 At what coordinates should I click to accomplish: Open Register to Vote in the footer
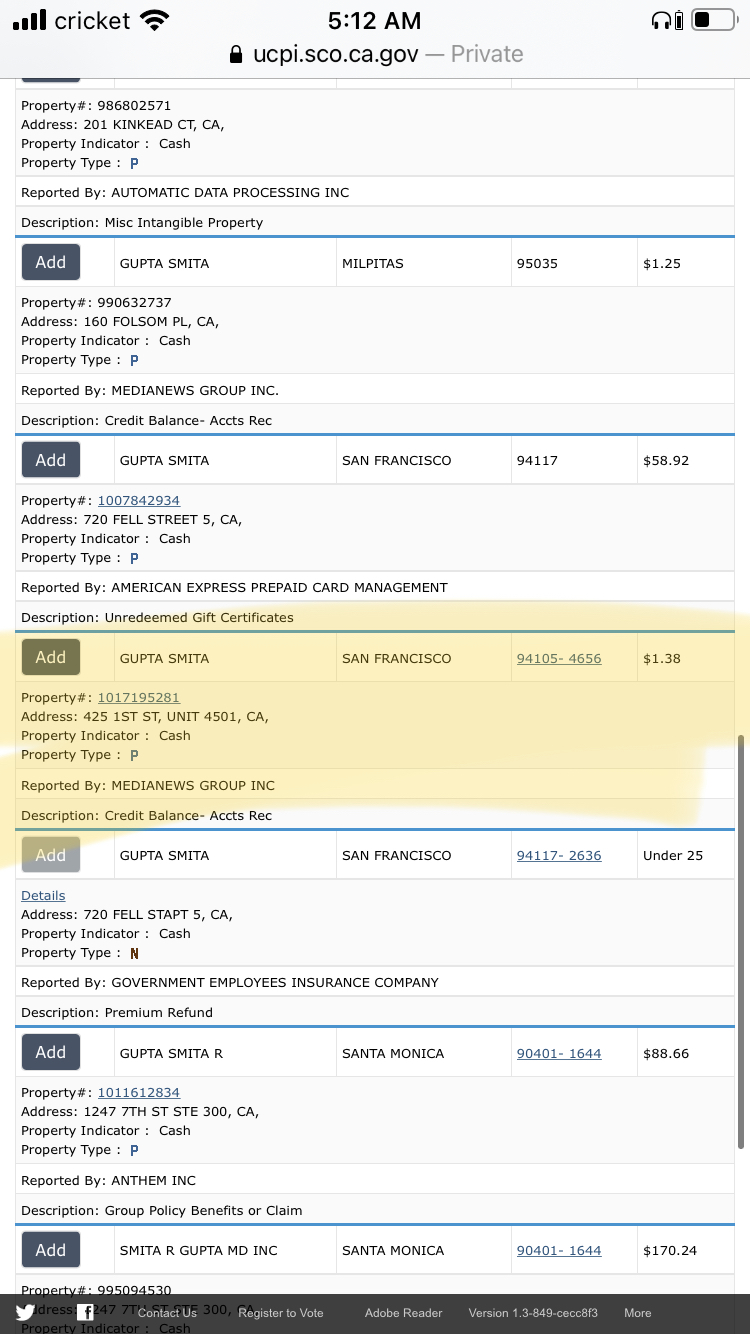pyautogui.click(x=281, y=1313)
